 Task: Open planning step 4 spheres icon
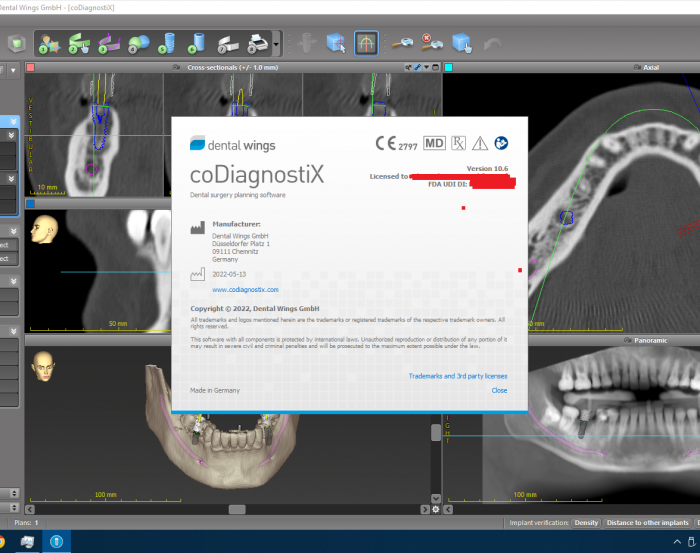pyautogui.click(x=139, y=44)
